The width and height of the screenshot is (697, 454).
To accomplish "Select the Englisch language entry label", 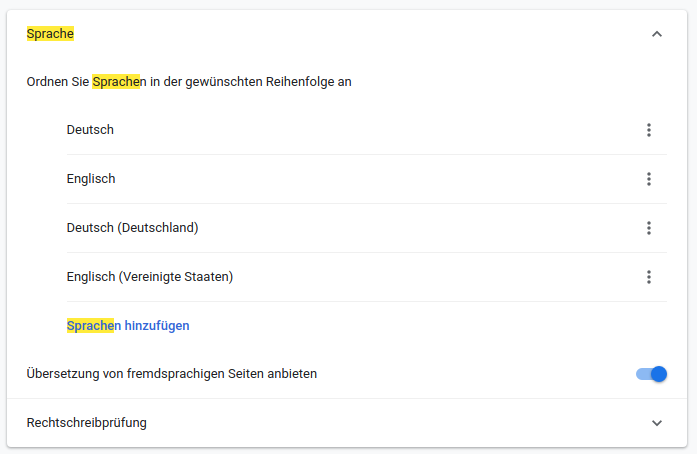I will pyautogui.click(x=91, y=179).
